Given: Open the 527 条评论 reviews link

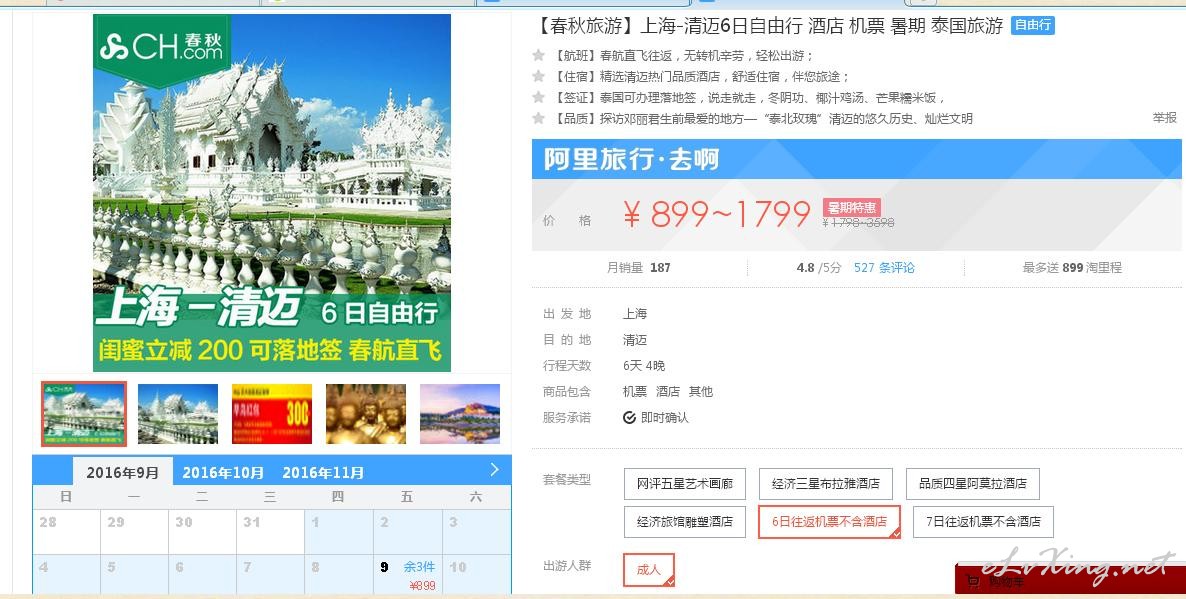Looking at the screenshot, I should point(884,268).
